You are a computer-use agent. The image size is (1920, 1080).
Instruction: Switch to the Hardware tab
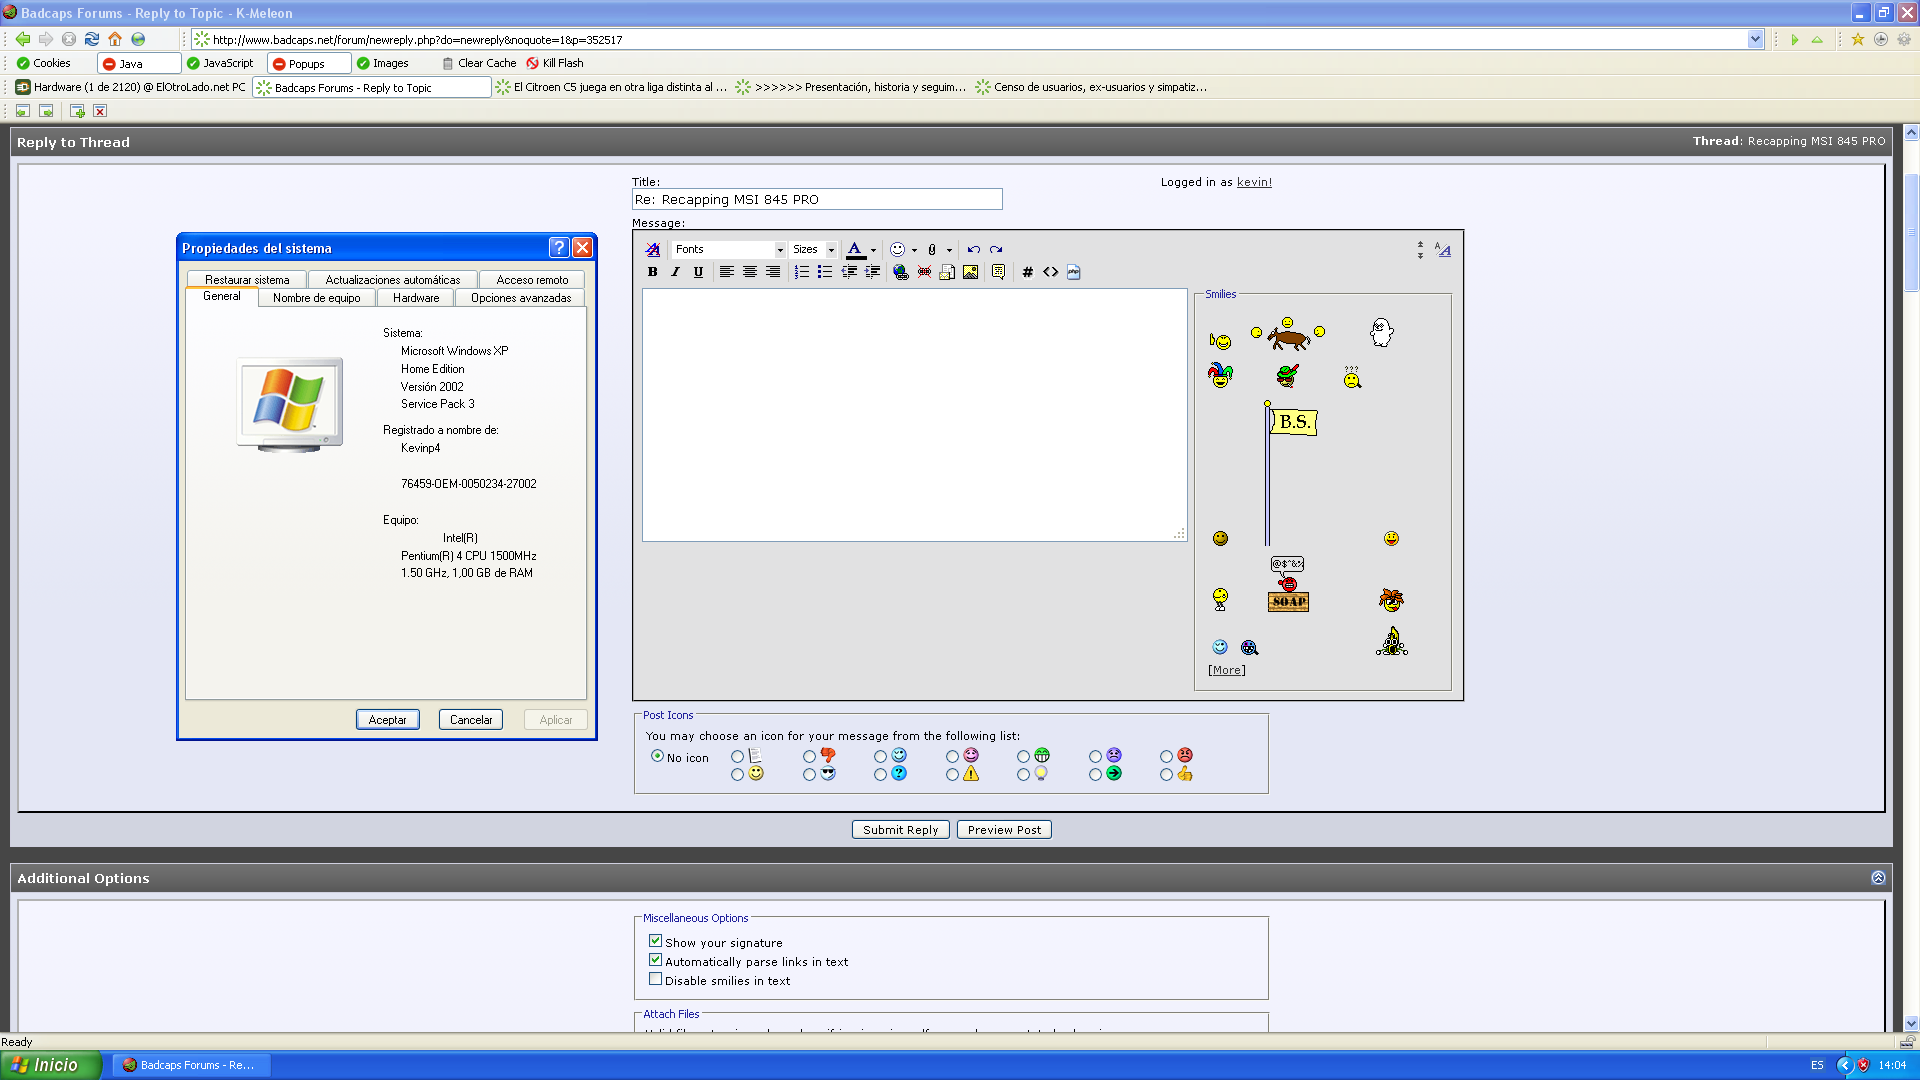tap(416, 298)
